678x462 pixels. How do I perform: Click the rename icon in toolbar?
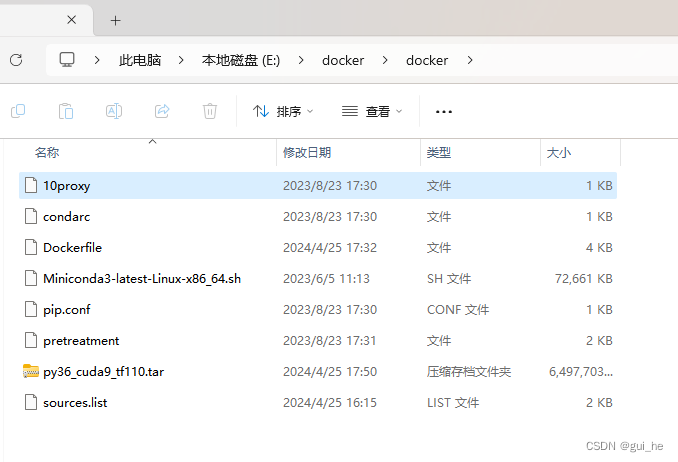114,111
